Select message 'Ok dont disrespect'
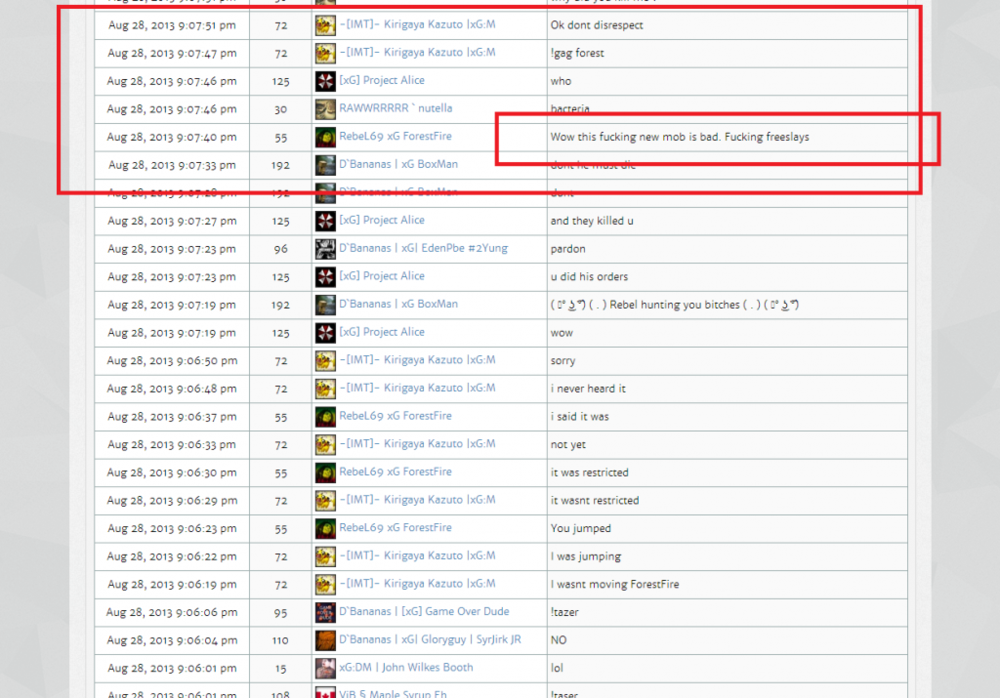Image resolution: width=1000 pixels, height=698 pixels. point(596,26)
